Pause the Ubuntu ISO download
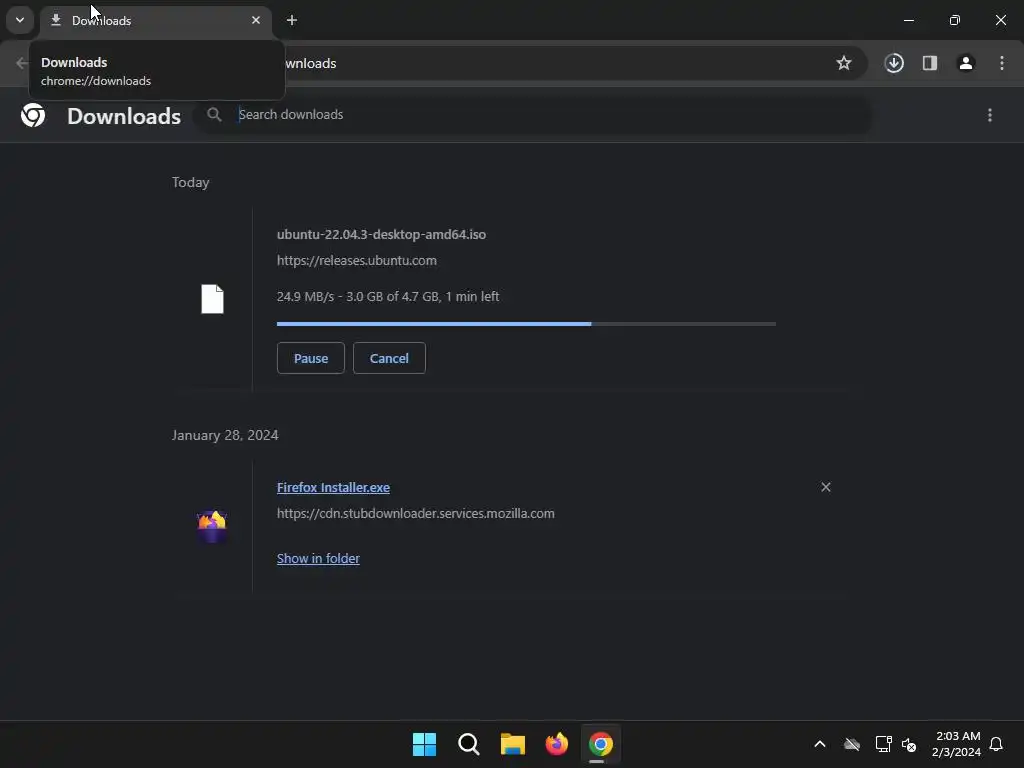This screenshot has width=1024, height=768. point(311,359)
